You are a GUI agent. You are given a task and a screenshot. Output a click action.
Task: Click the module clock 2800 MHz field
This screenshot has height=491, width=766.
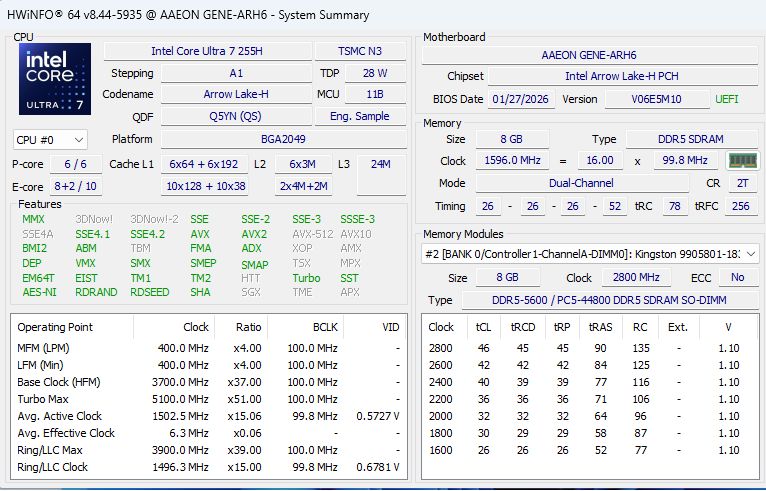pos(636,278)
